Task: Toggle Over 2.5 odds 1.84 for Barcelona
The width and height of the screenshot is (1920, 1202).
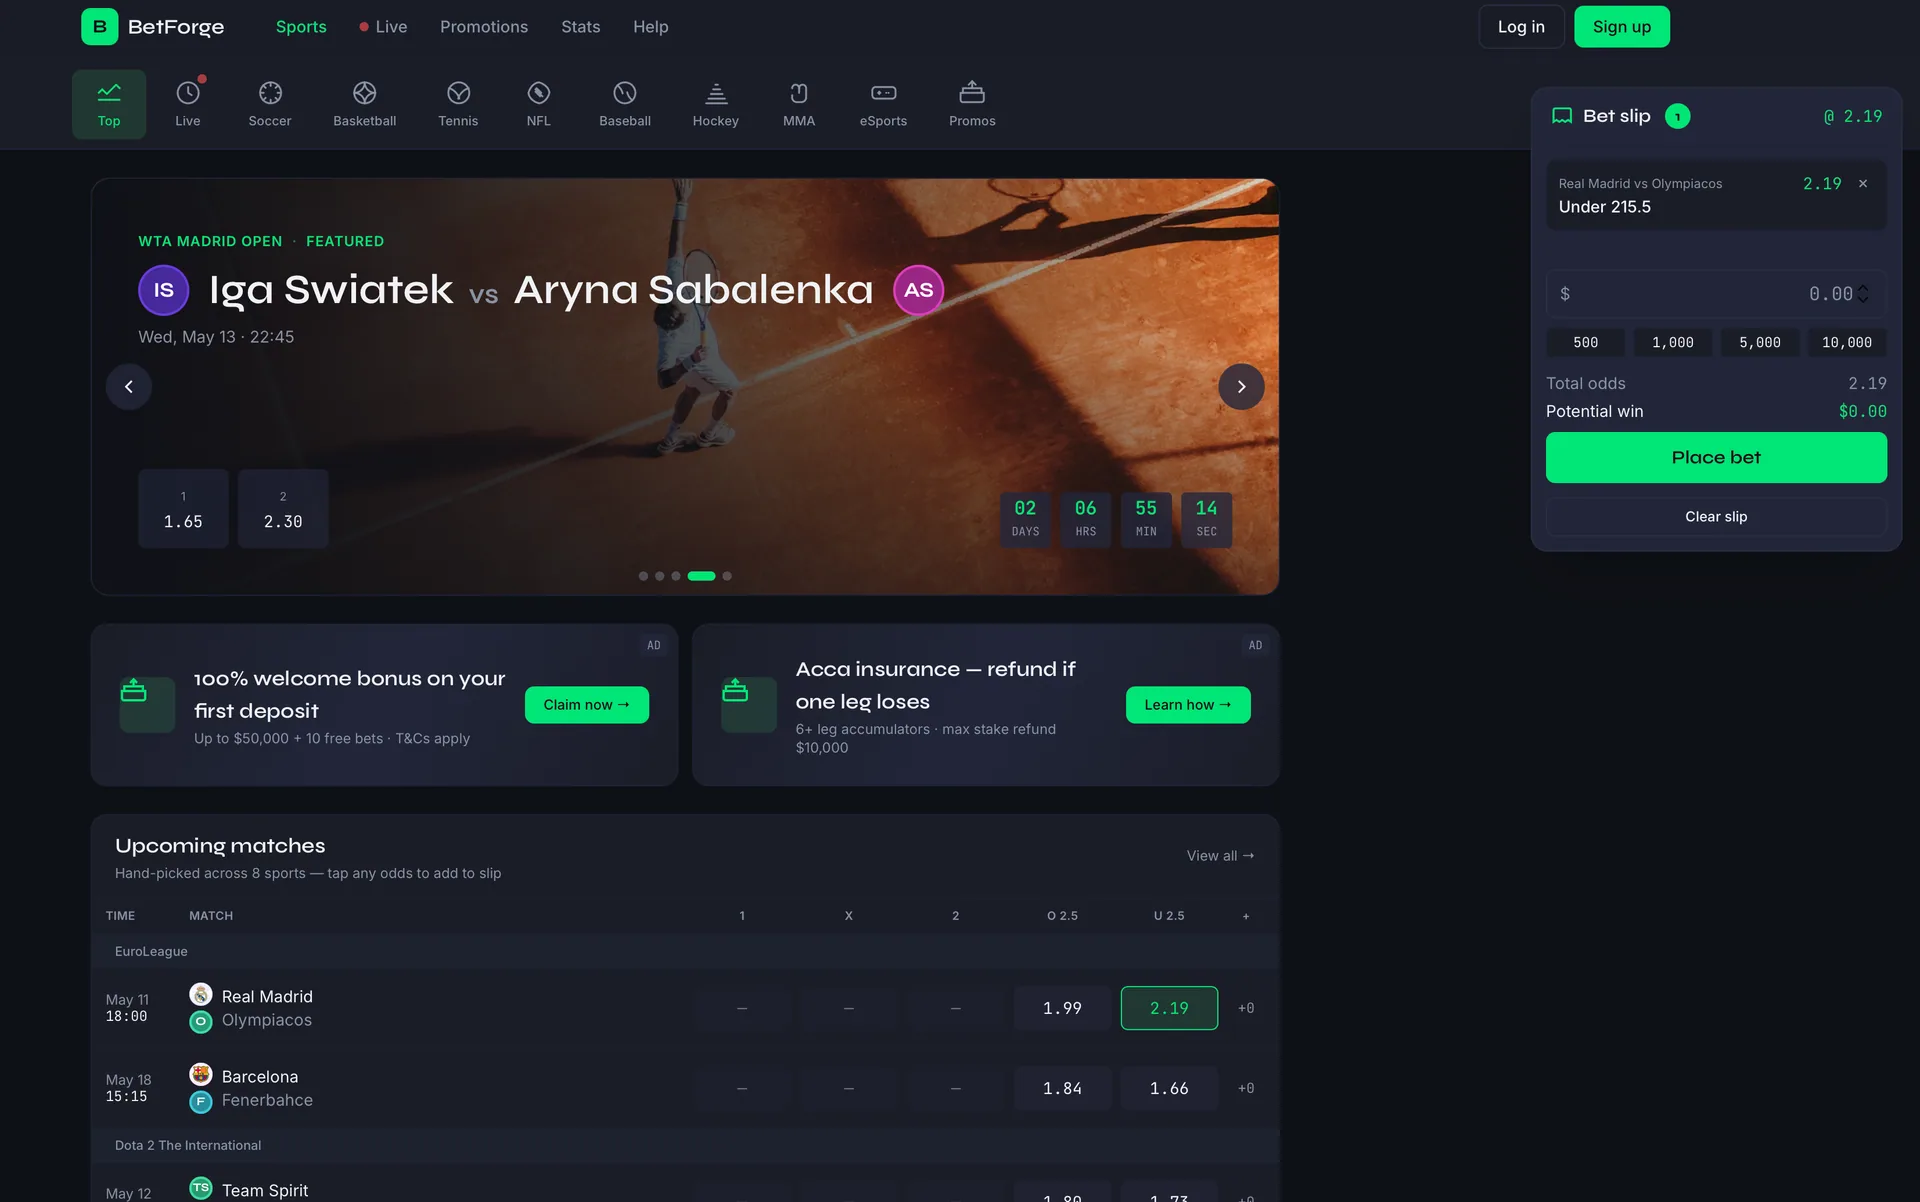Action: 1062,1088
